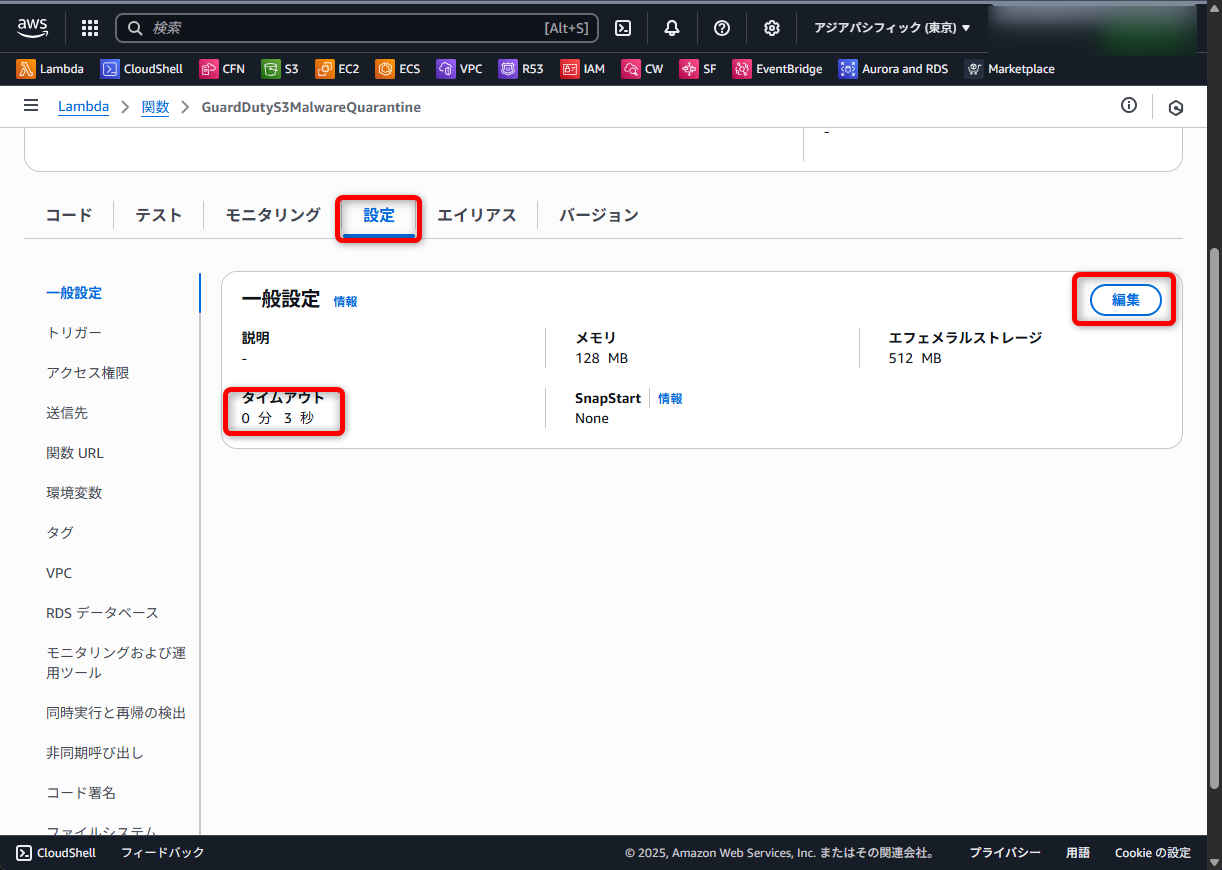Open the notifications bell
The image size is (1222, 870).
point(672,28)
